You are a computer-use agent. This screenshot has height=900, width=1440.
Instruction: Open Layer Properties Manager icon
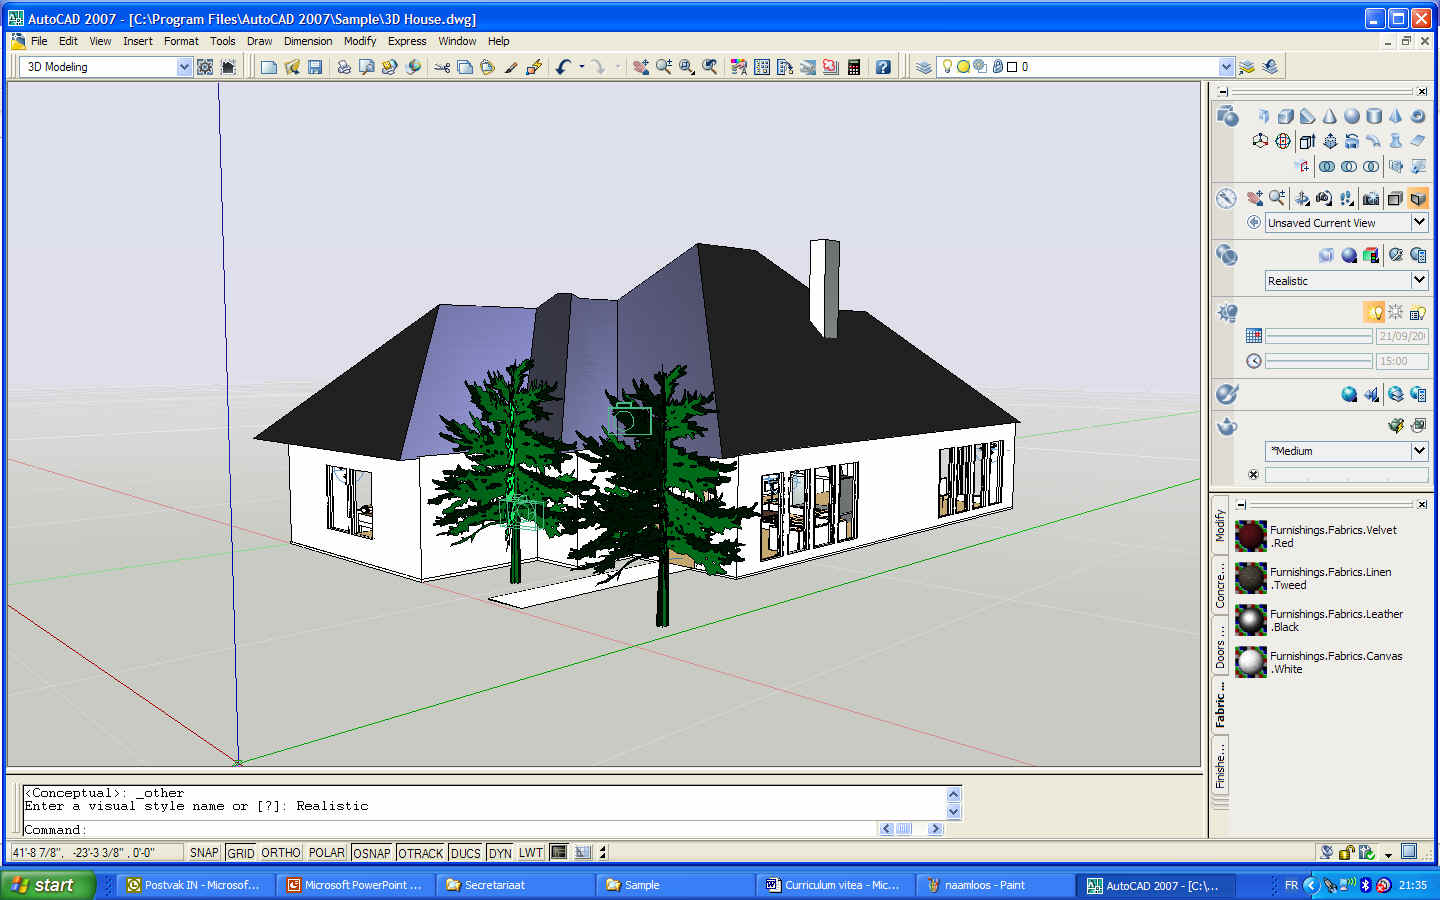tap(924, 67)
